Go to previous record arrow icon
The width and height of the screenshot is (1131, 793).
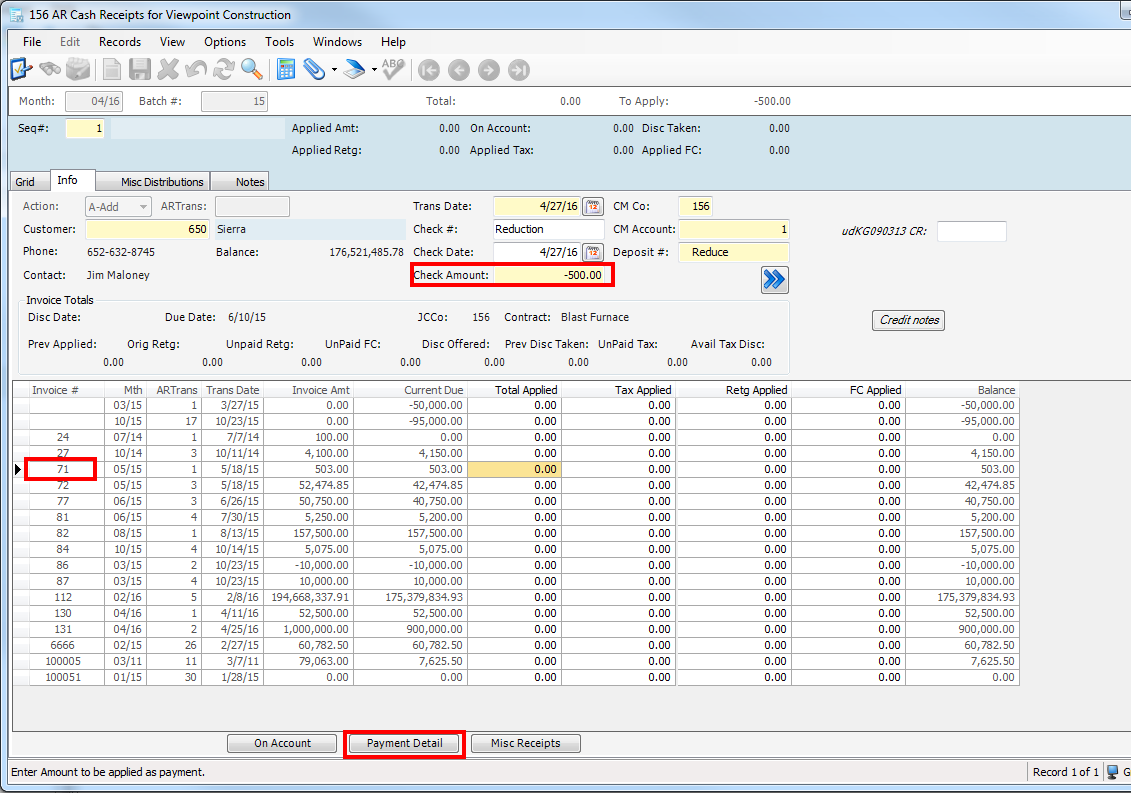(x=459, y=70)
